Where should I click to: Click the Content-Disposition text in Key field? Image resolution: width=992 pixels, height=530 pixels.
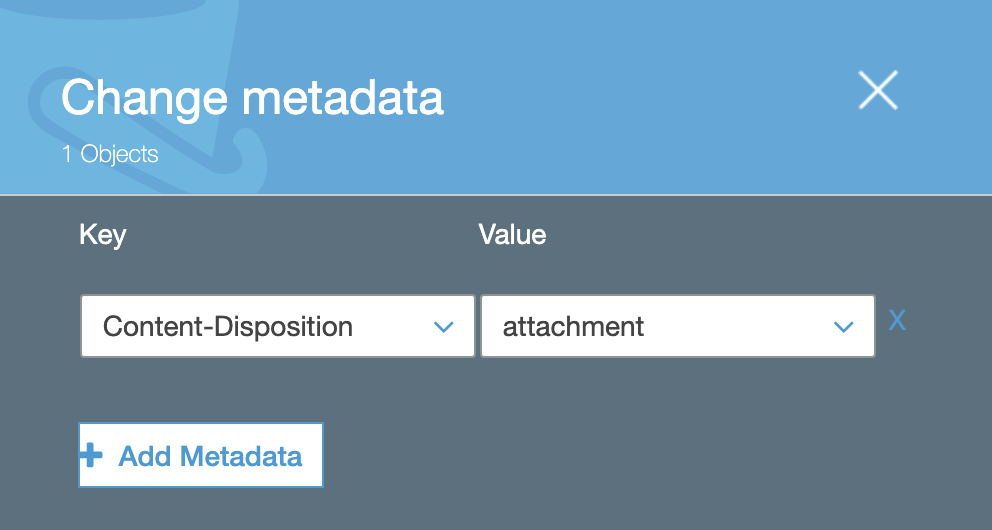tap(228, 327)
